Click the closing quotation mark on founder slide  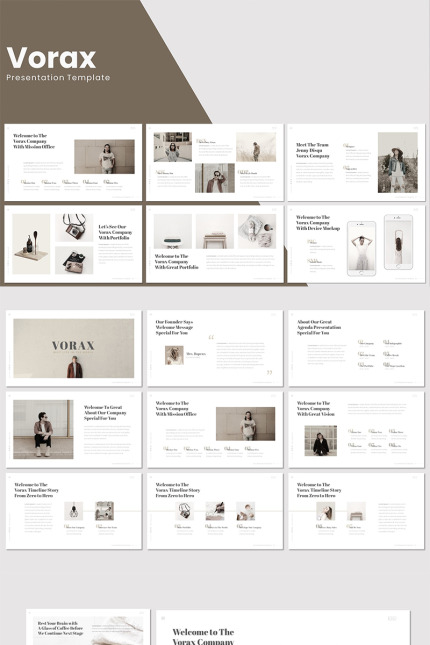point(269,373)
